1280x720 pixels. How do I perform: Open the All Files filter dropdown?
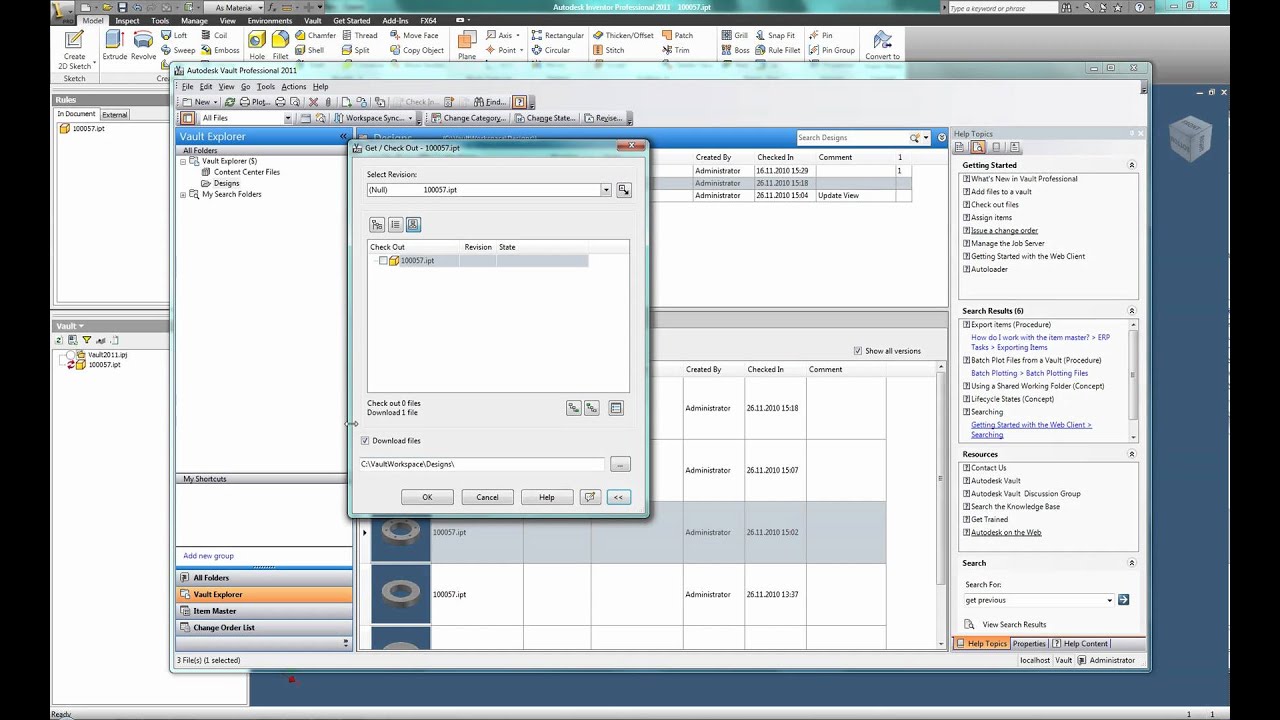[x=288, y=118]
